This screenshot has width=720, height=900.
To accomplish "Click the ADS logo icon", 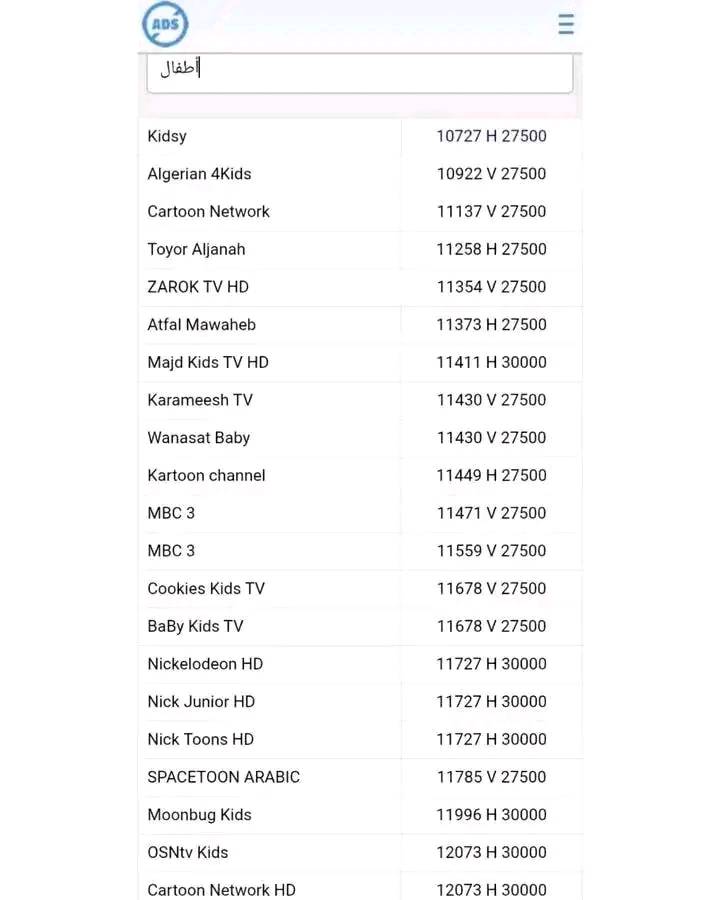I will coord(164,25).
